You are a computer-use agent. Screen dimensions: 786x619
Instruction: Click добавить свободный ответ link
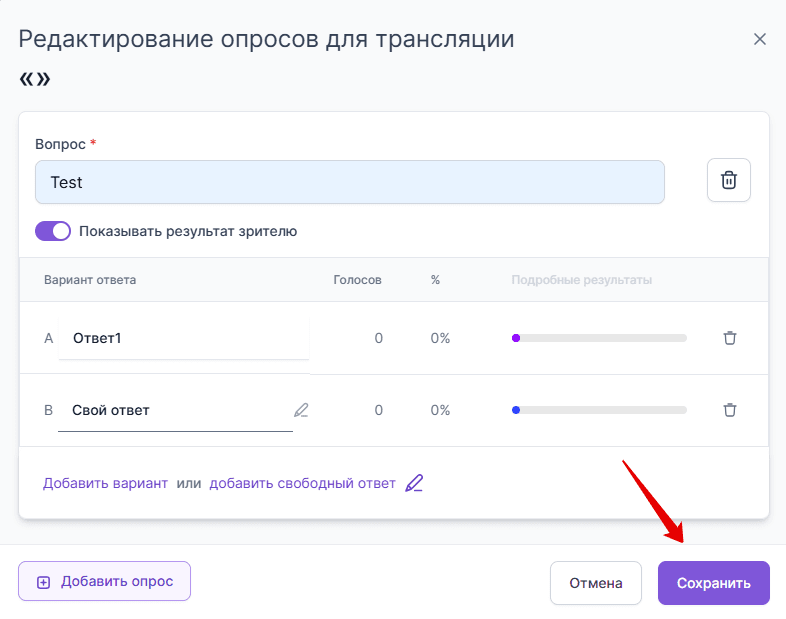302,484
